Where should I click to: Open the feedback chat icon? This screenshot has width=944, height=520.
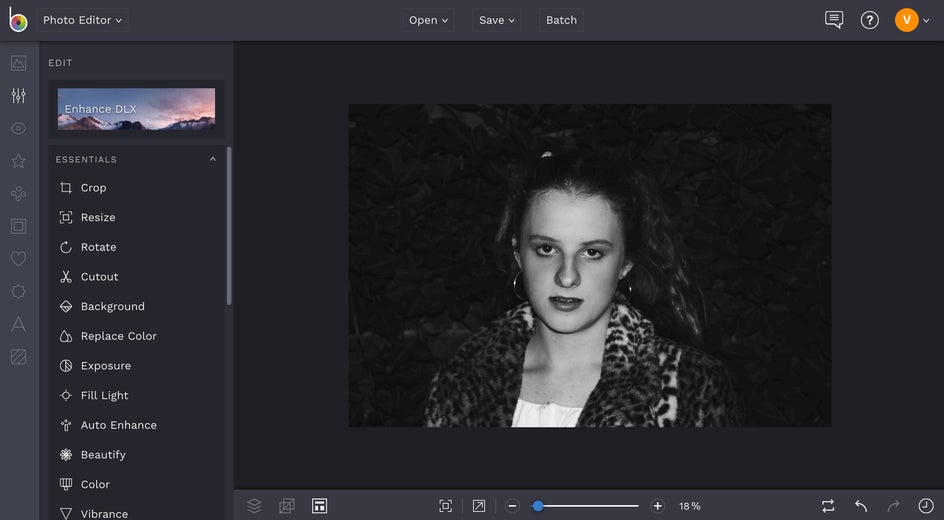834,20
